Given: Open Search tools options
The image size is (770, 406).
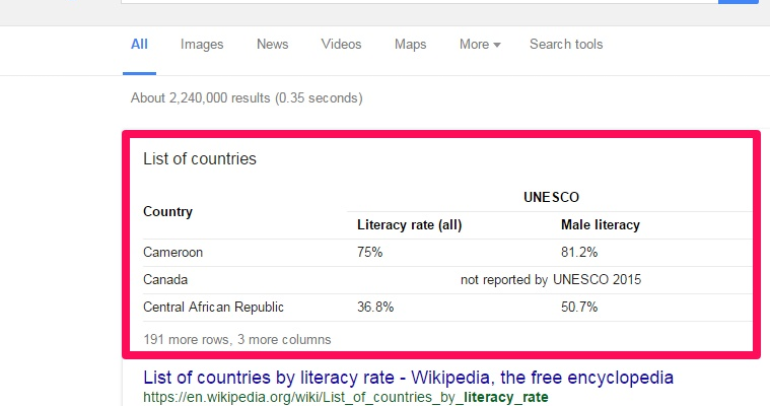Looking at the screenshot, I should pos(566,44).
